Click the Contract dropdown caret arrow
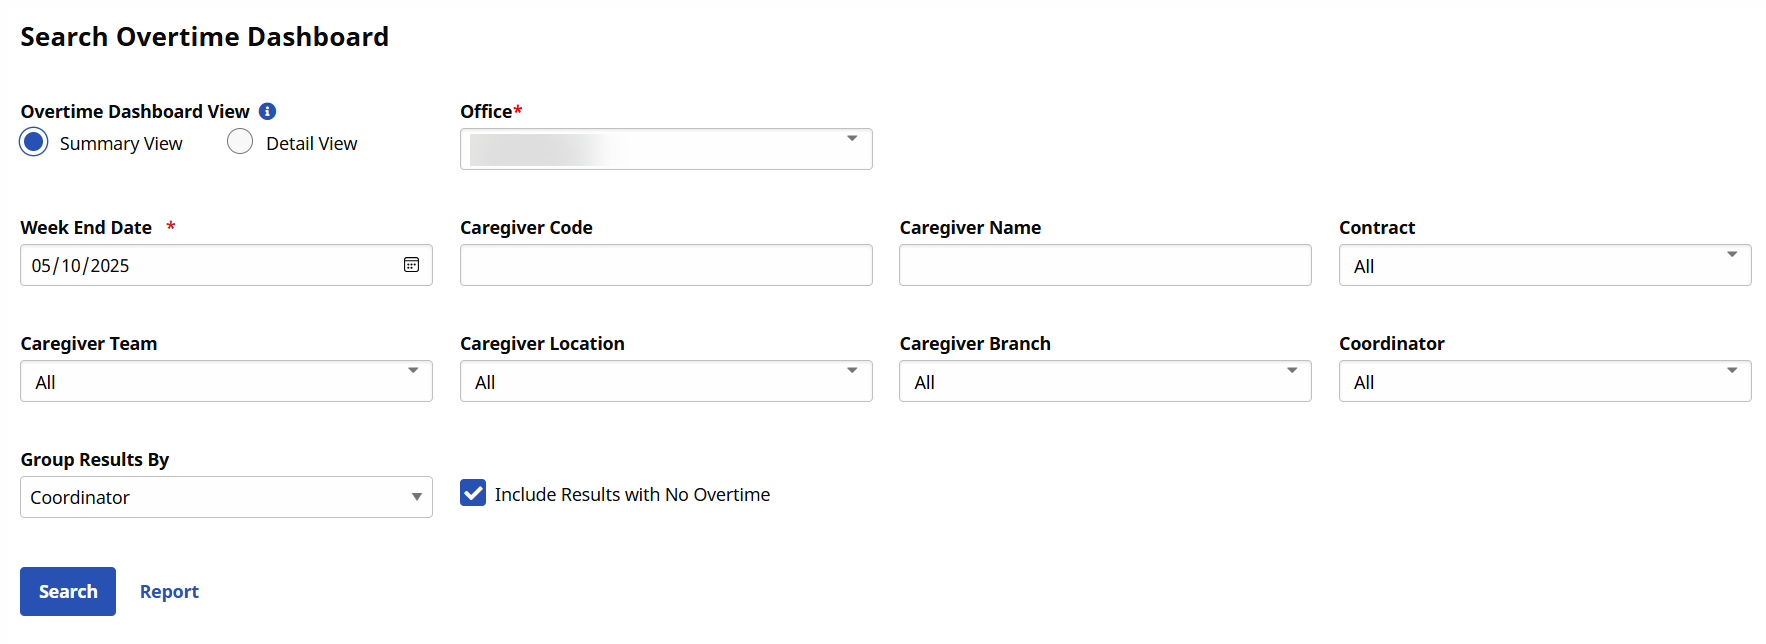 click(1732, 255)
